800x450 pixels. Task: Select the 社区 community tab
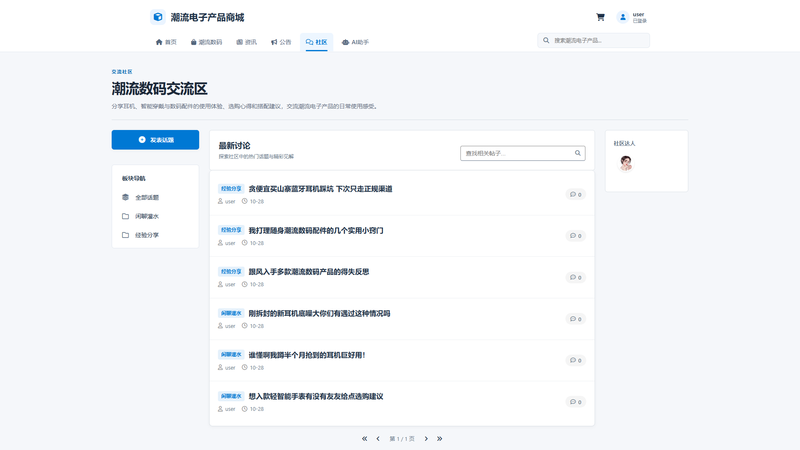[x=316, y=42]
